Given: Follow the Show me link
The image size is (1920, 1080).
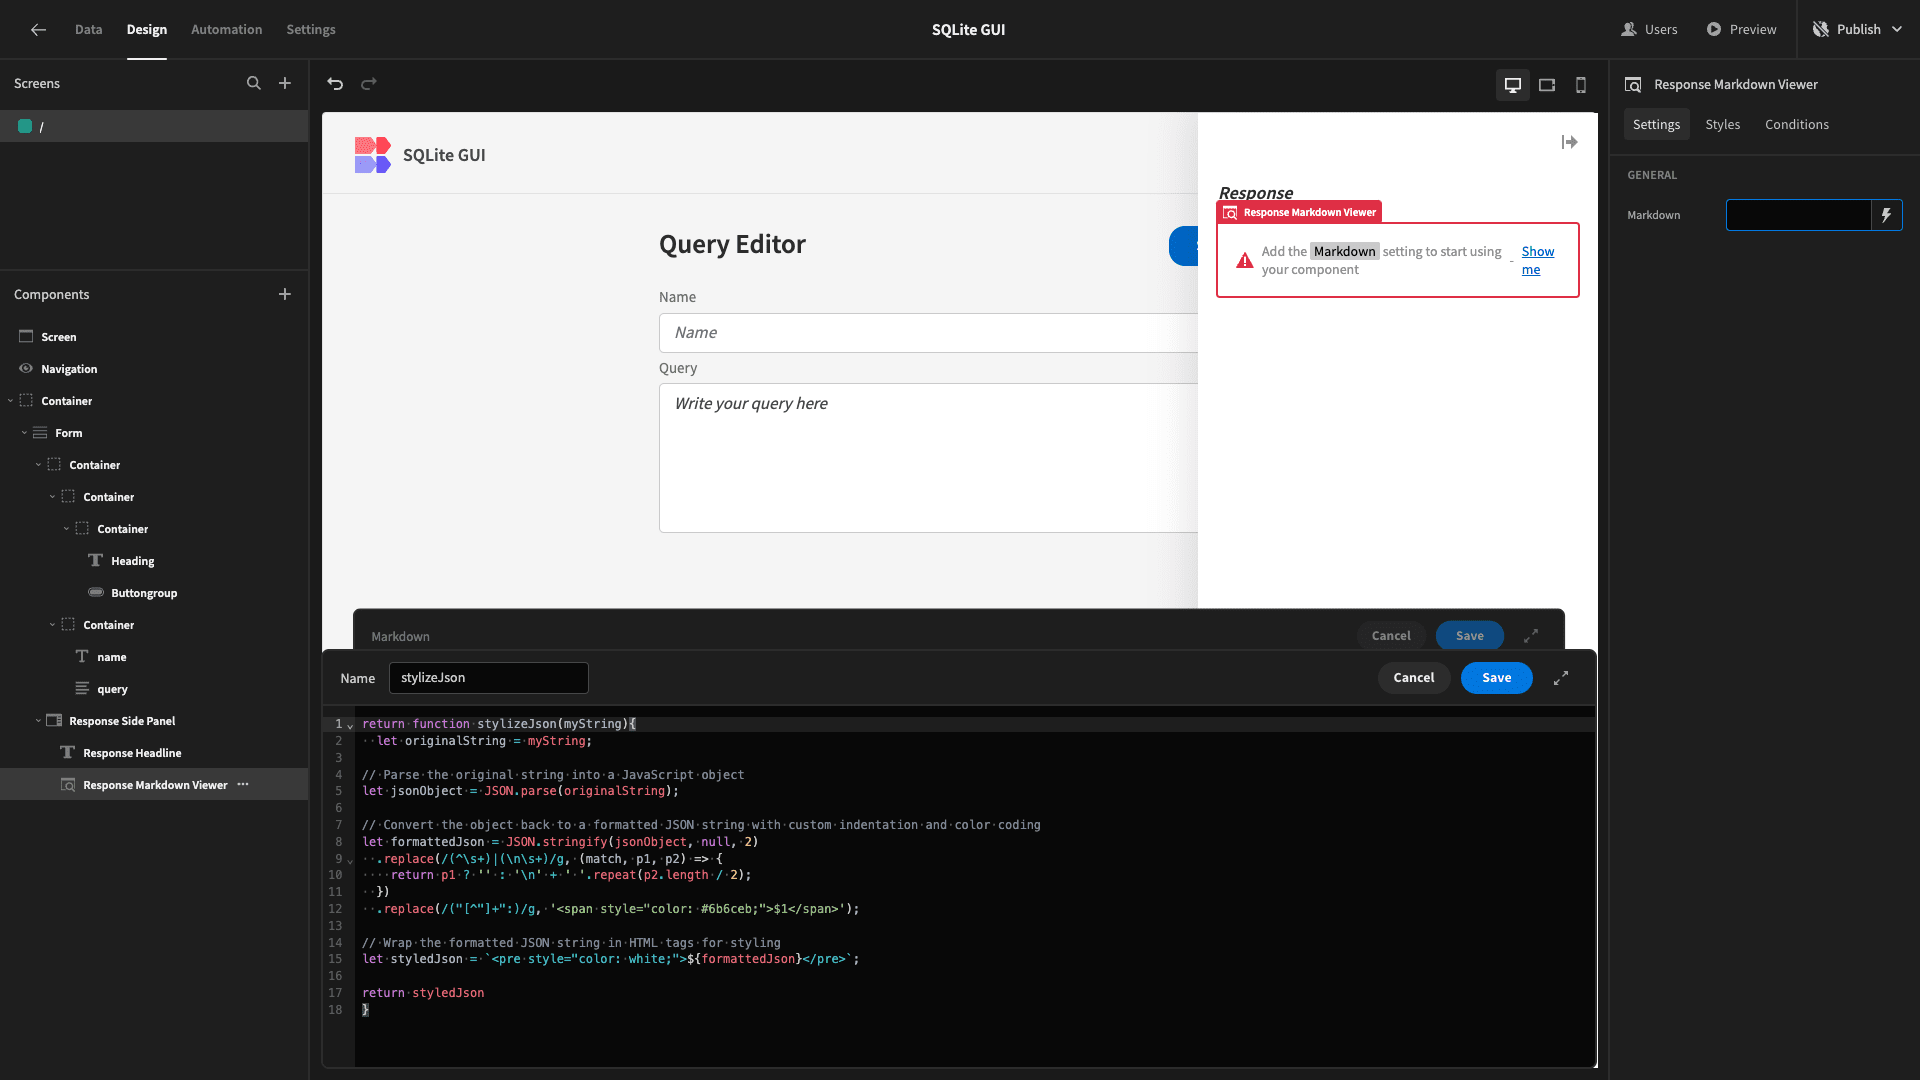Looking at the screenshot, I should [1537, 260].
